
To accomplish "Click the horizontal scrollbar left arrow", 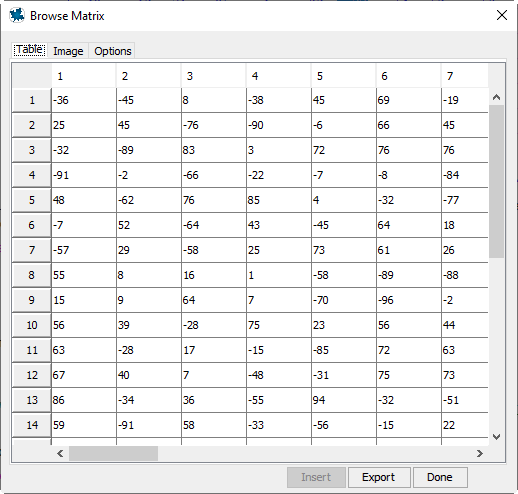I will pos(60,453).
